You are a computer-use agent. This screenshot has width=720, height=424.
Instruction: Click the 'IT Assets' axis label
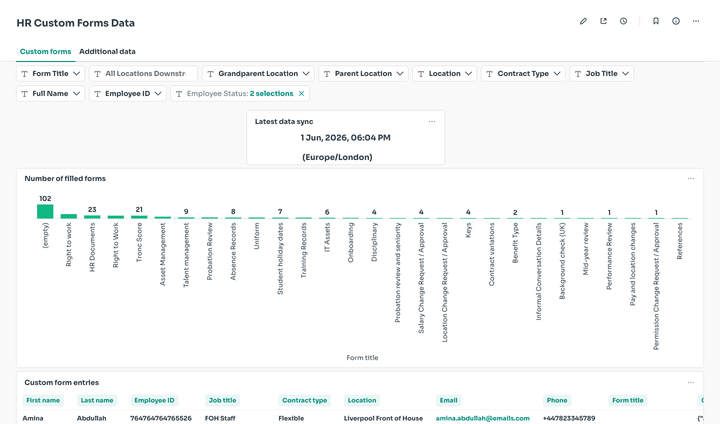coord(327,237)
